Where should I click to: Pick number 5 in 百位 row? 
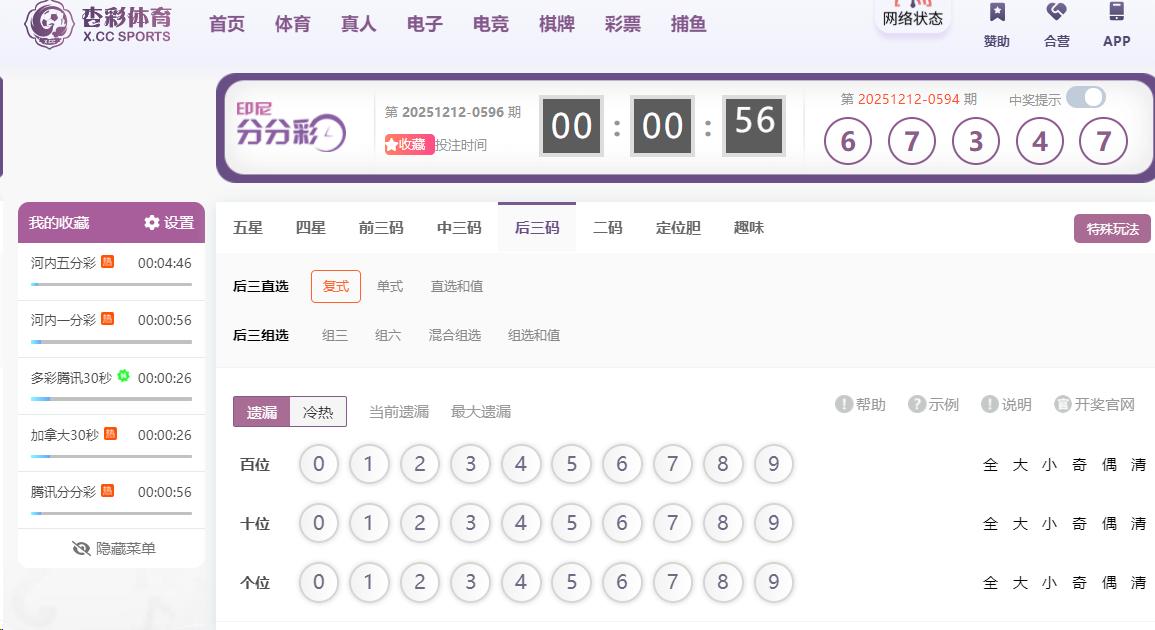tap(571, 465)
